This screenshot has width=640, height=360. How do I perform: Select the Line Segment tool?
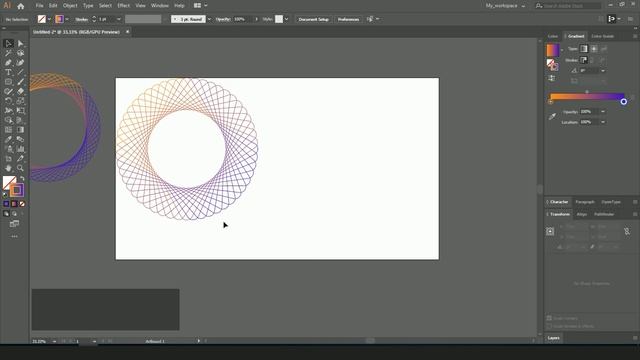coord(20,72)
